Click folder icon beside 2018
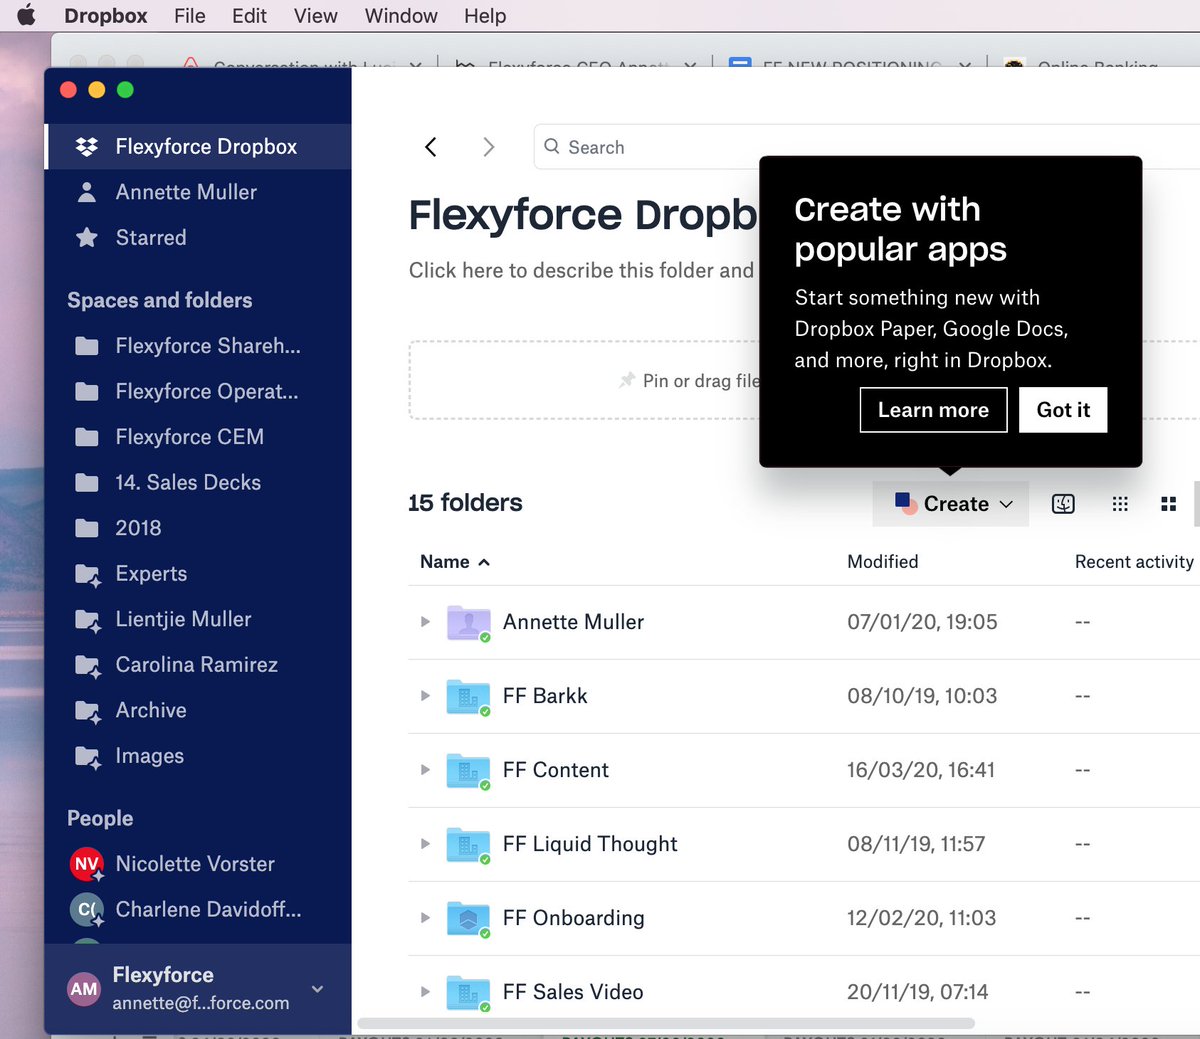This screenshot has width=1200, height=1039. [87, 528]
